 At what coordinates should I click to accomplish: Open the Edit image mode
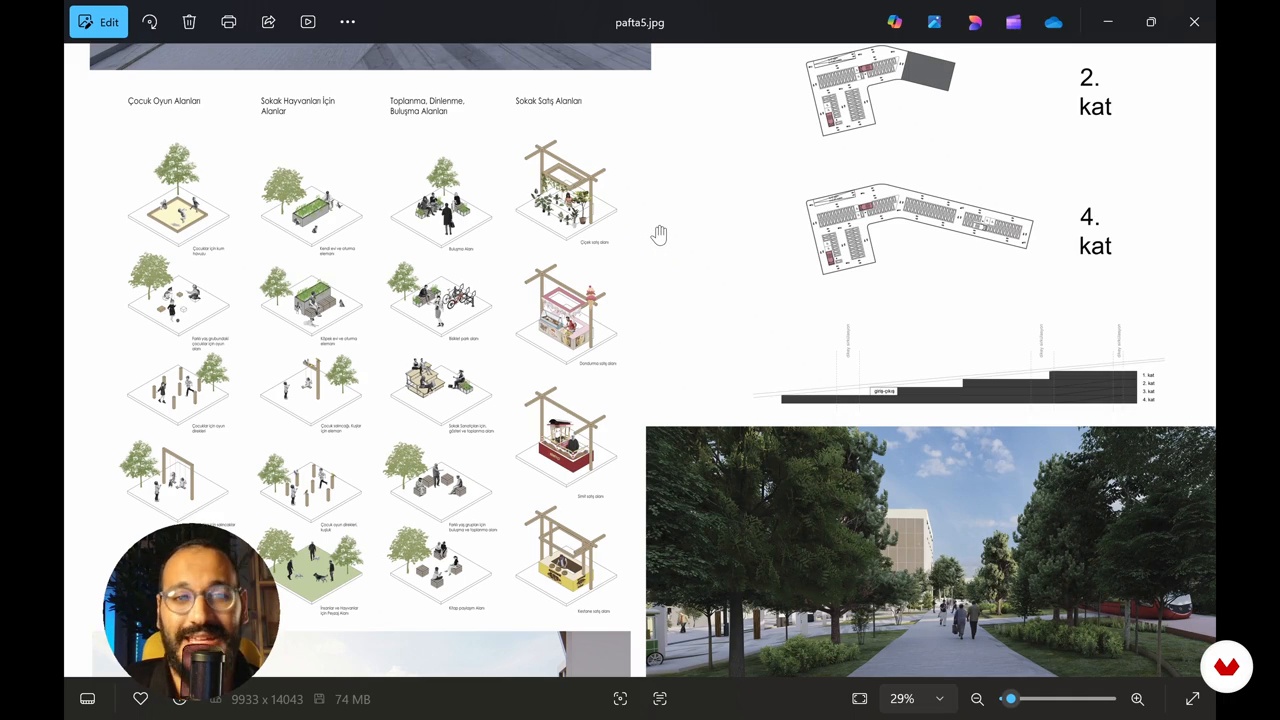(98, 22)
